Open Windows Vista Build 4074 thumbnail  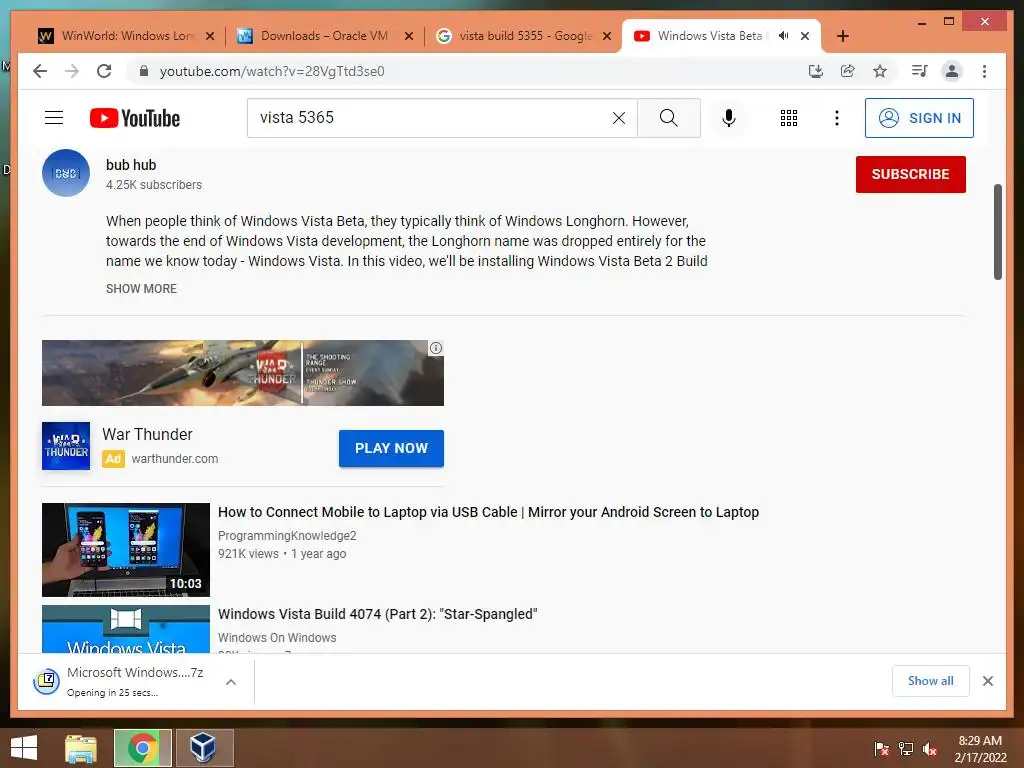pos(126,629)
